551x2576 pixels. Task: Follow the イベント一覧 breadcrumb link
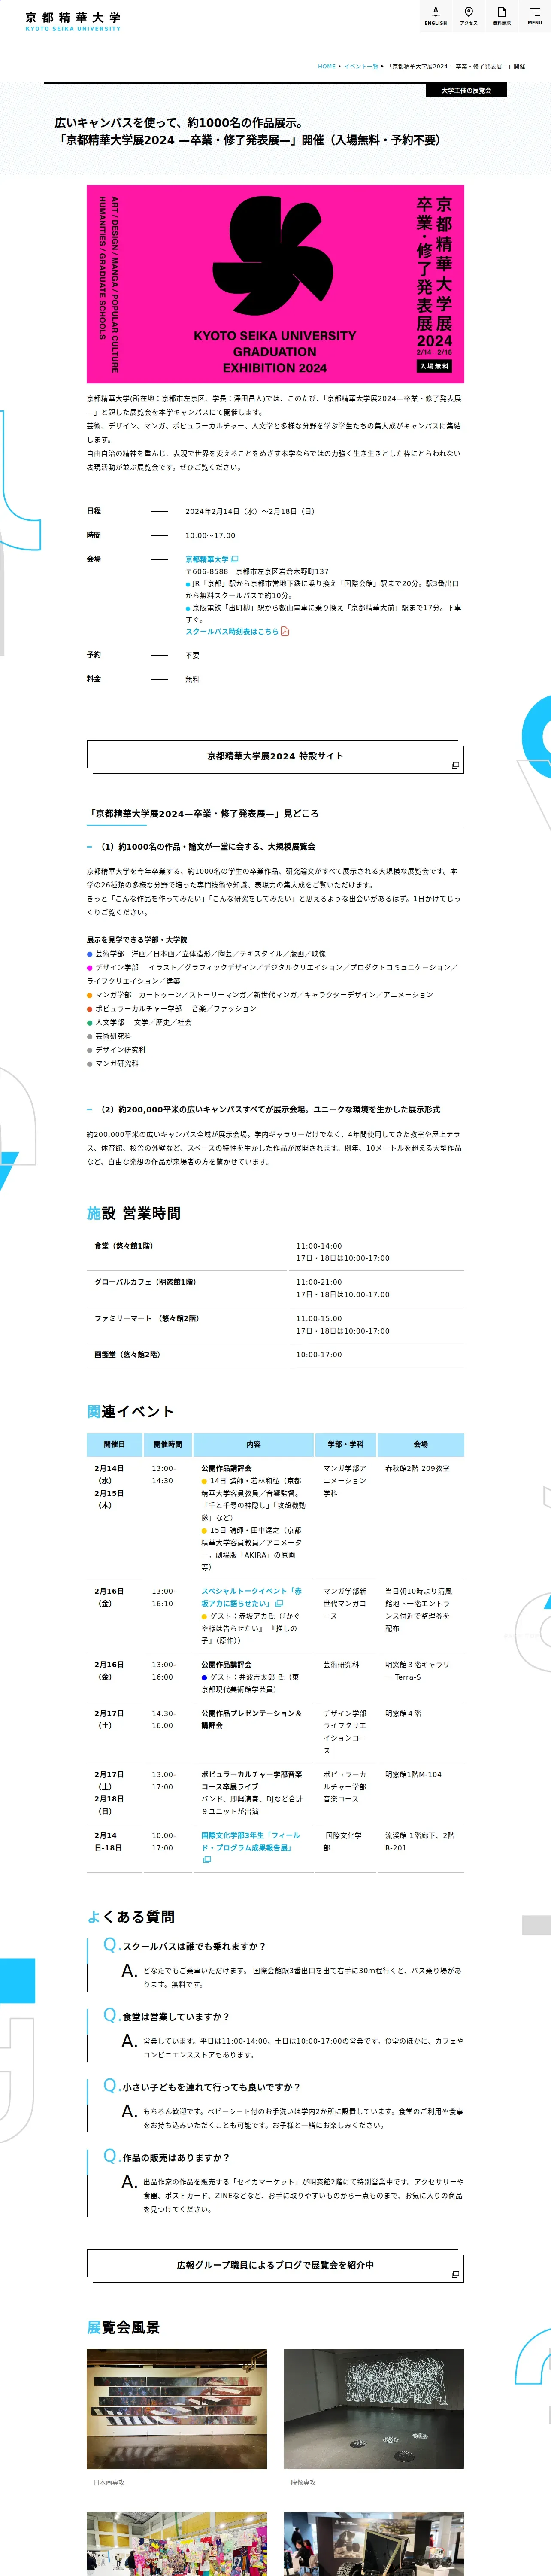click(361, 67)
